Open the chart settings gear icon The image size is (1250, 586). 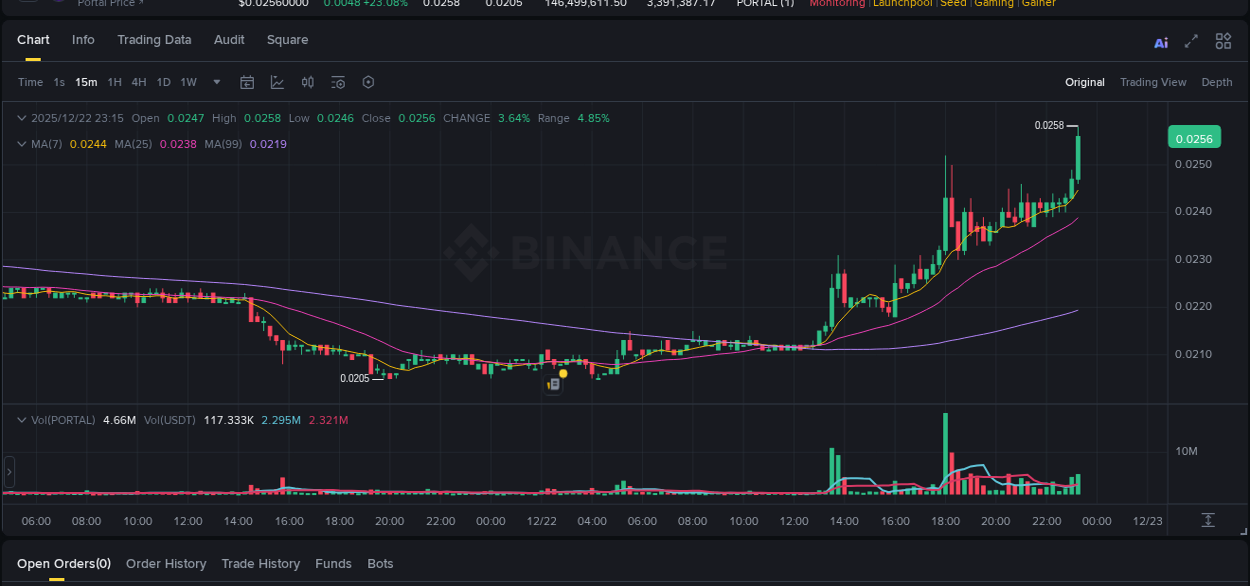[x=368, y=82]
